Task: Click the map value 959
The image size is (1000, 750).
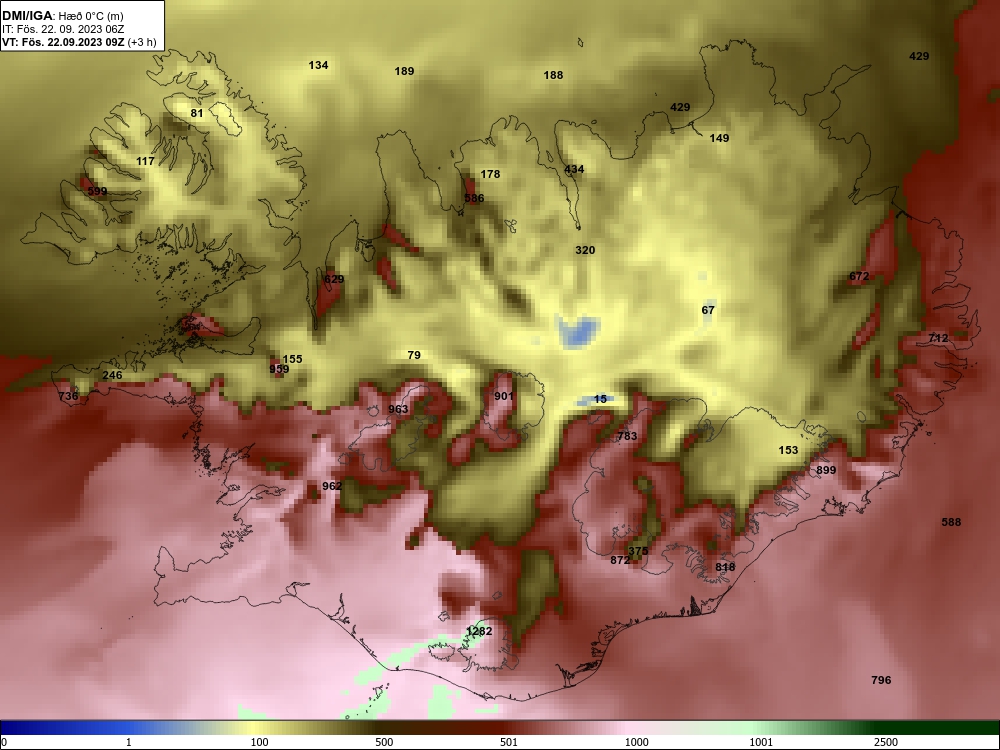Action: coord(279,369)
